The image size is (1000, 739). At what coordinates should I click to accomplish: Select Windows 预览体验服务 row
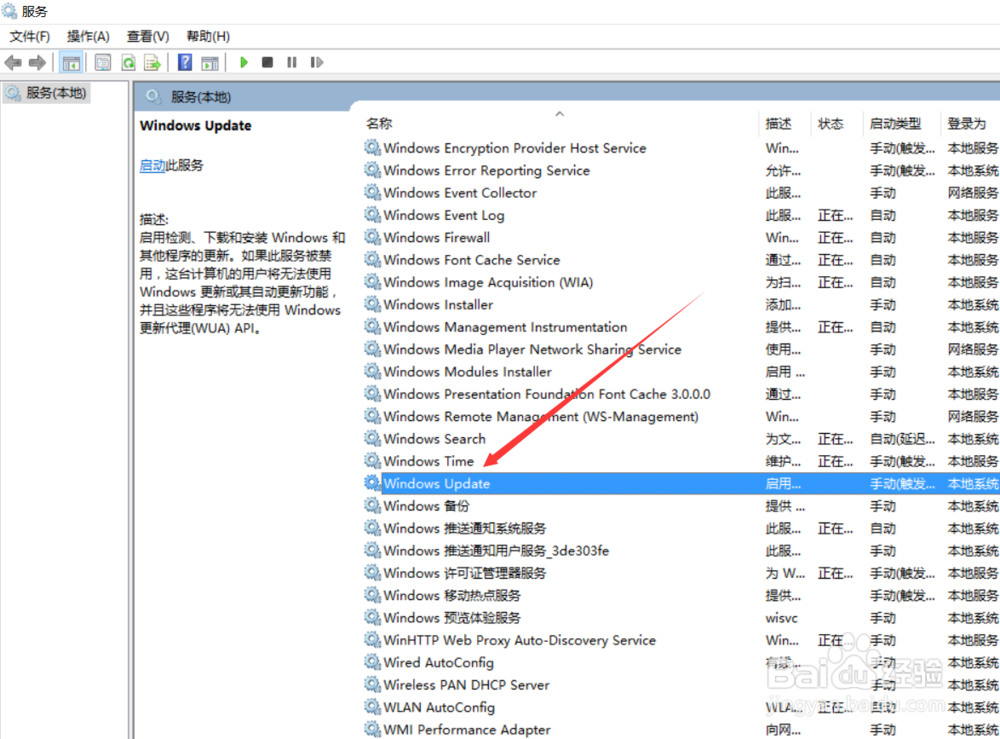click(x=681, y=617)
